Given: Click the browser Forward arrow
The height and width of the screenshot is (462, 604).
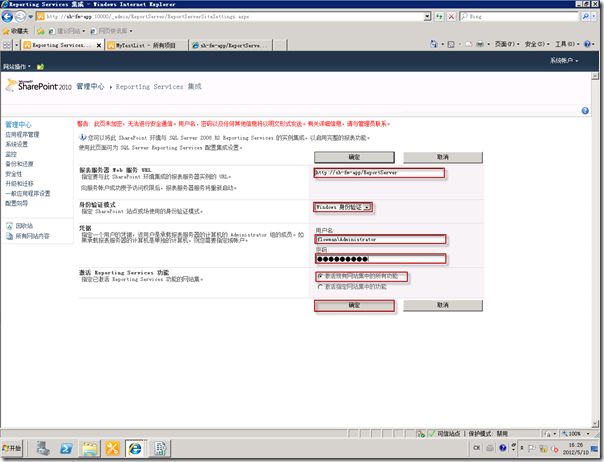Looking at the screenshot, I should click(20, 17).
